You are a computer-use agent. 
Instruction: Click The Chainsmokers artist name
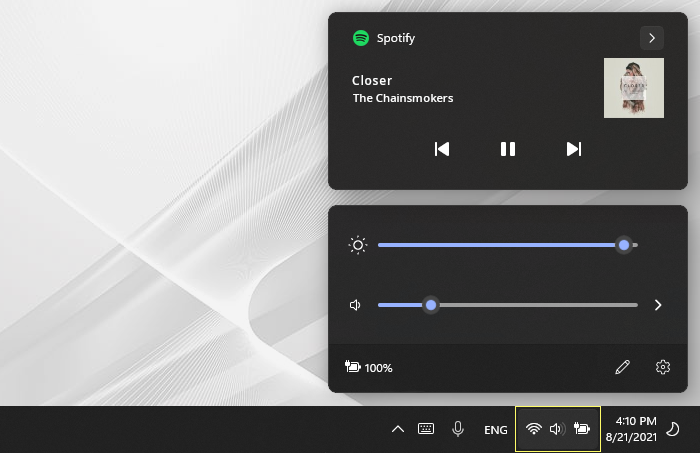point(403,98)
